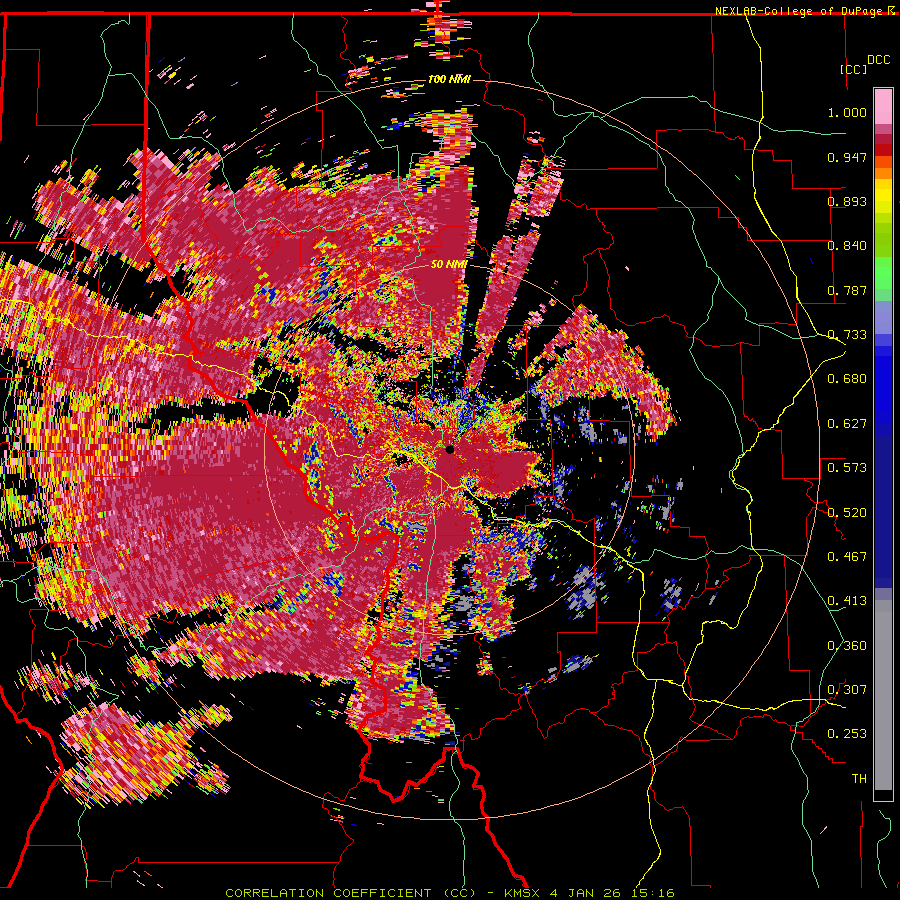The width and height of the screenshot is (900, 900).
Task: Select the 0.360 scale value
Action: [x=847, y=646]
